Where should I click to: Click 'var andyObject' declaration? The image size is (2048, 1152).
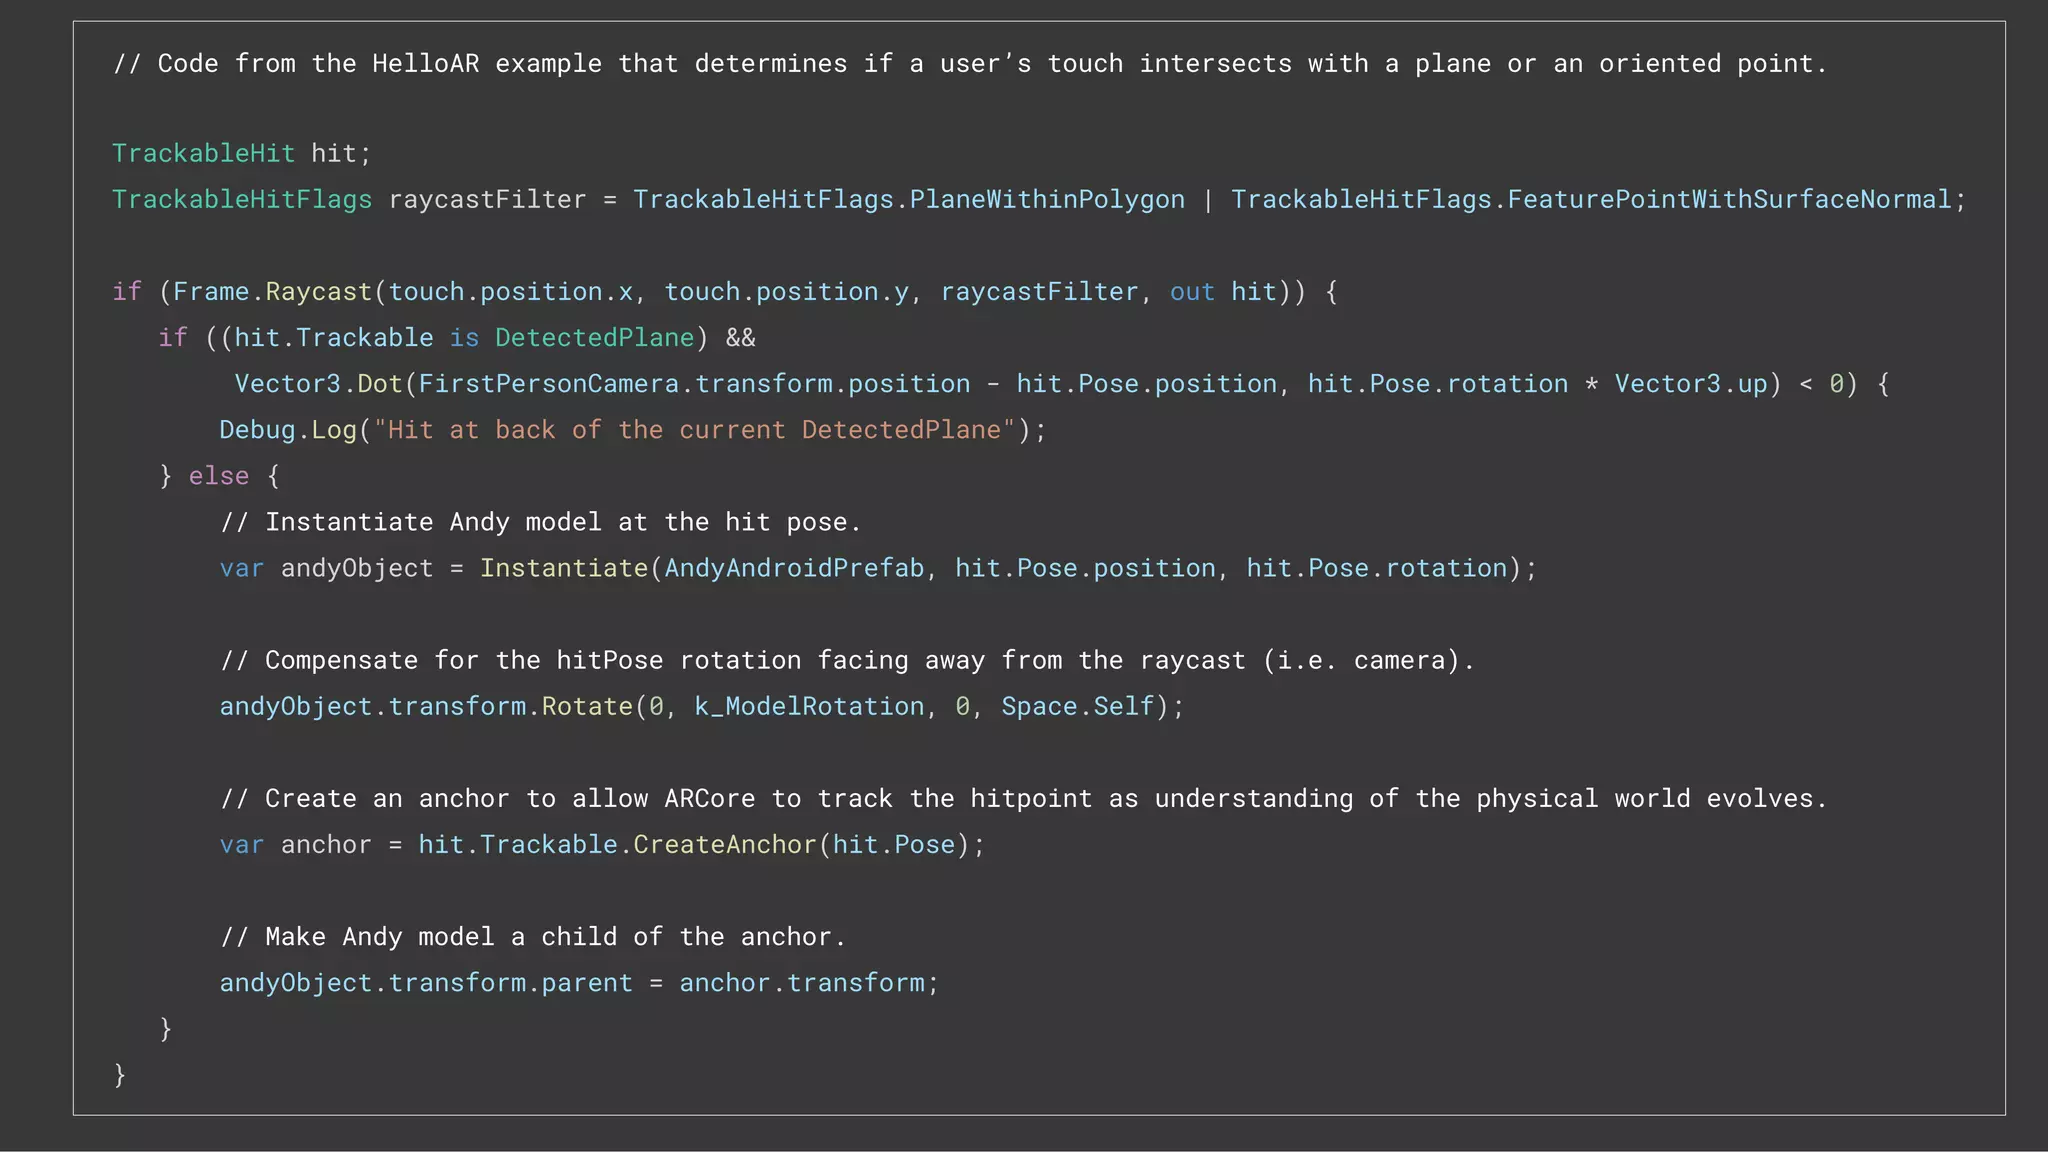[326, 568]
